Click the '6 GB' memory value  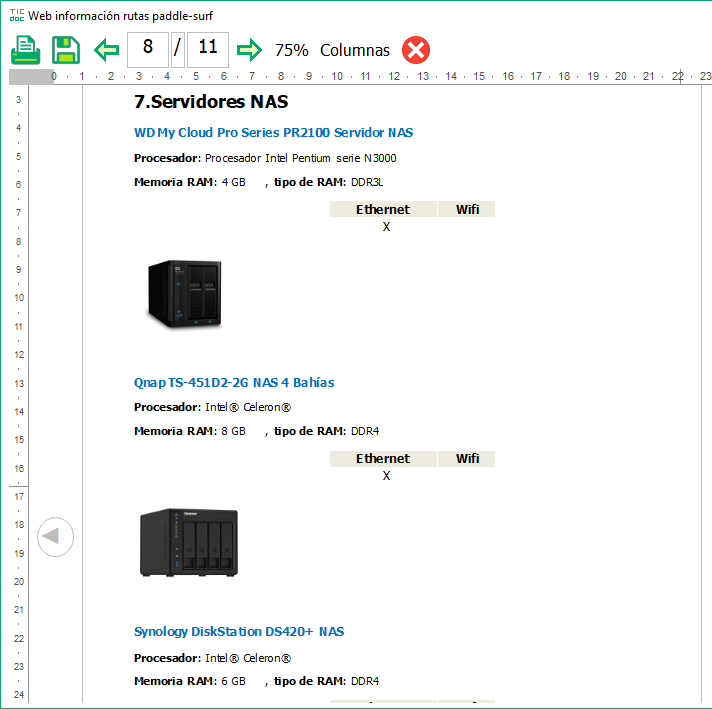coord(233,681)
